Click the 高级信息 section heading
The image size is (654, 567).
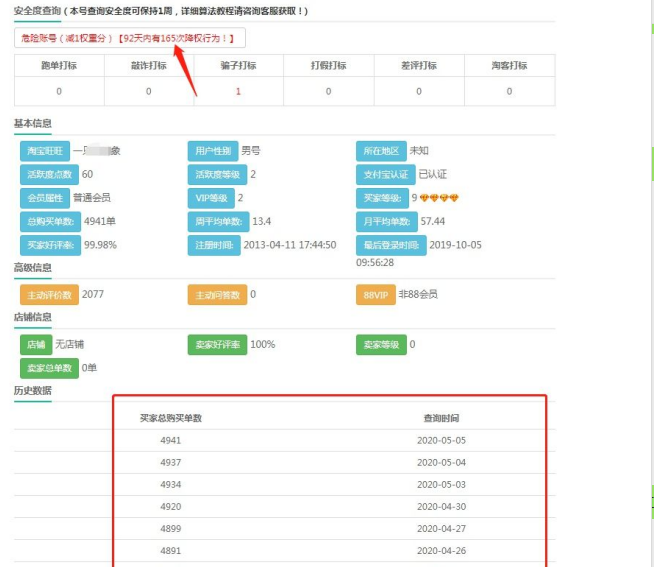(x=33, y=267)
